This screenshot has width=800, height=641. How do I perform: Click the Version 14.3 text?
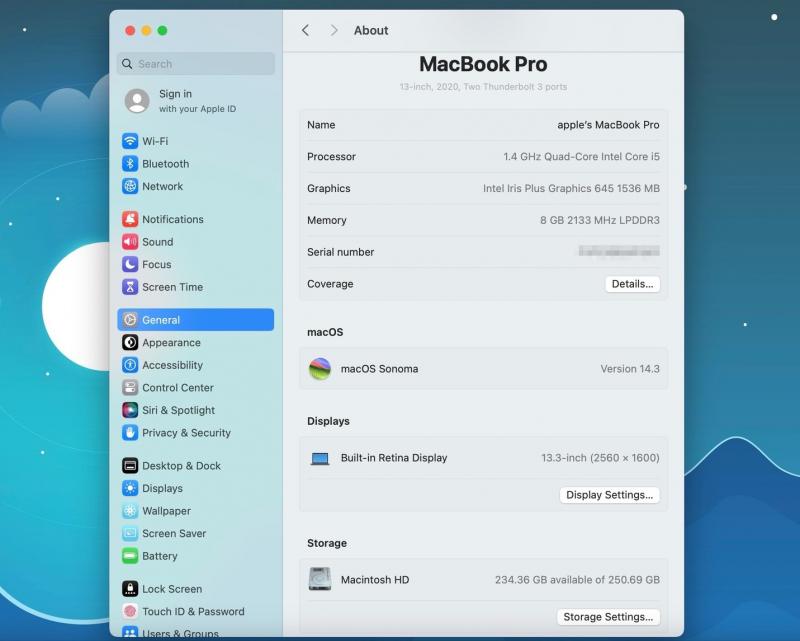pyautogui.click(x=630, y=368)
